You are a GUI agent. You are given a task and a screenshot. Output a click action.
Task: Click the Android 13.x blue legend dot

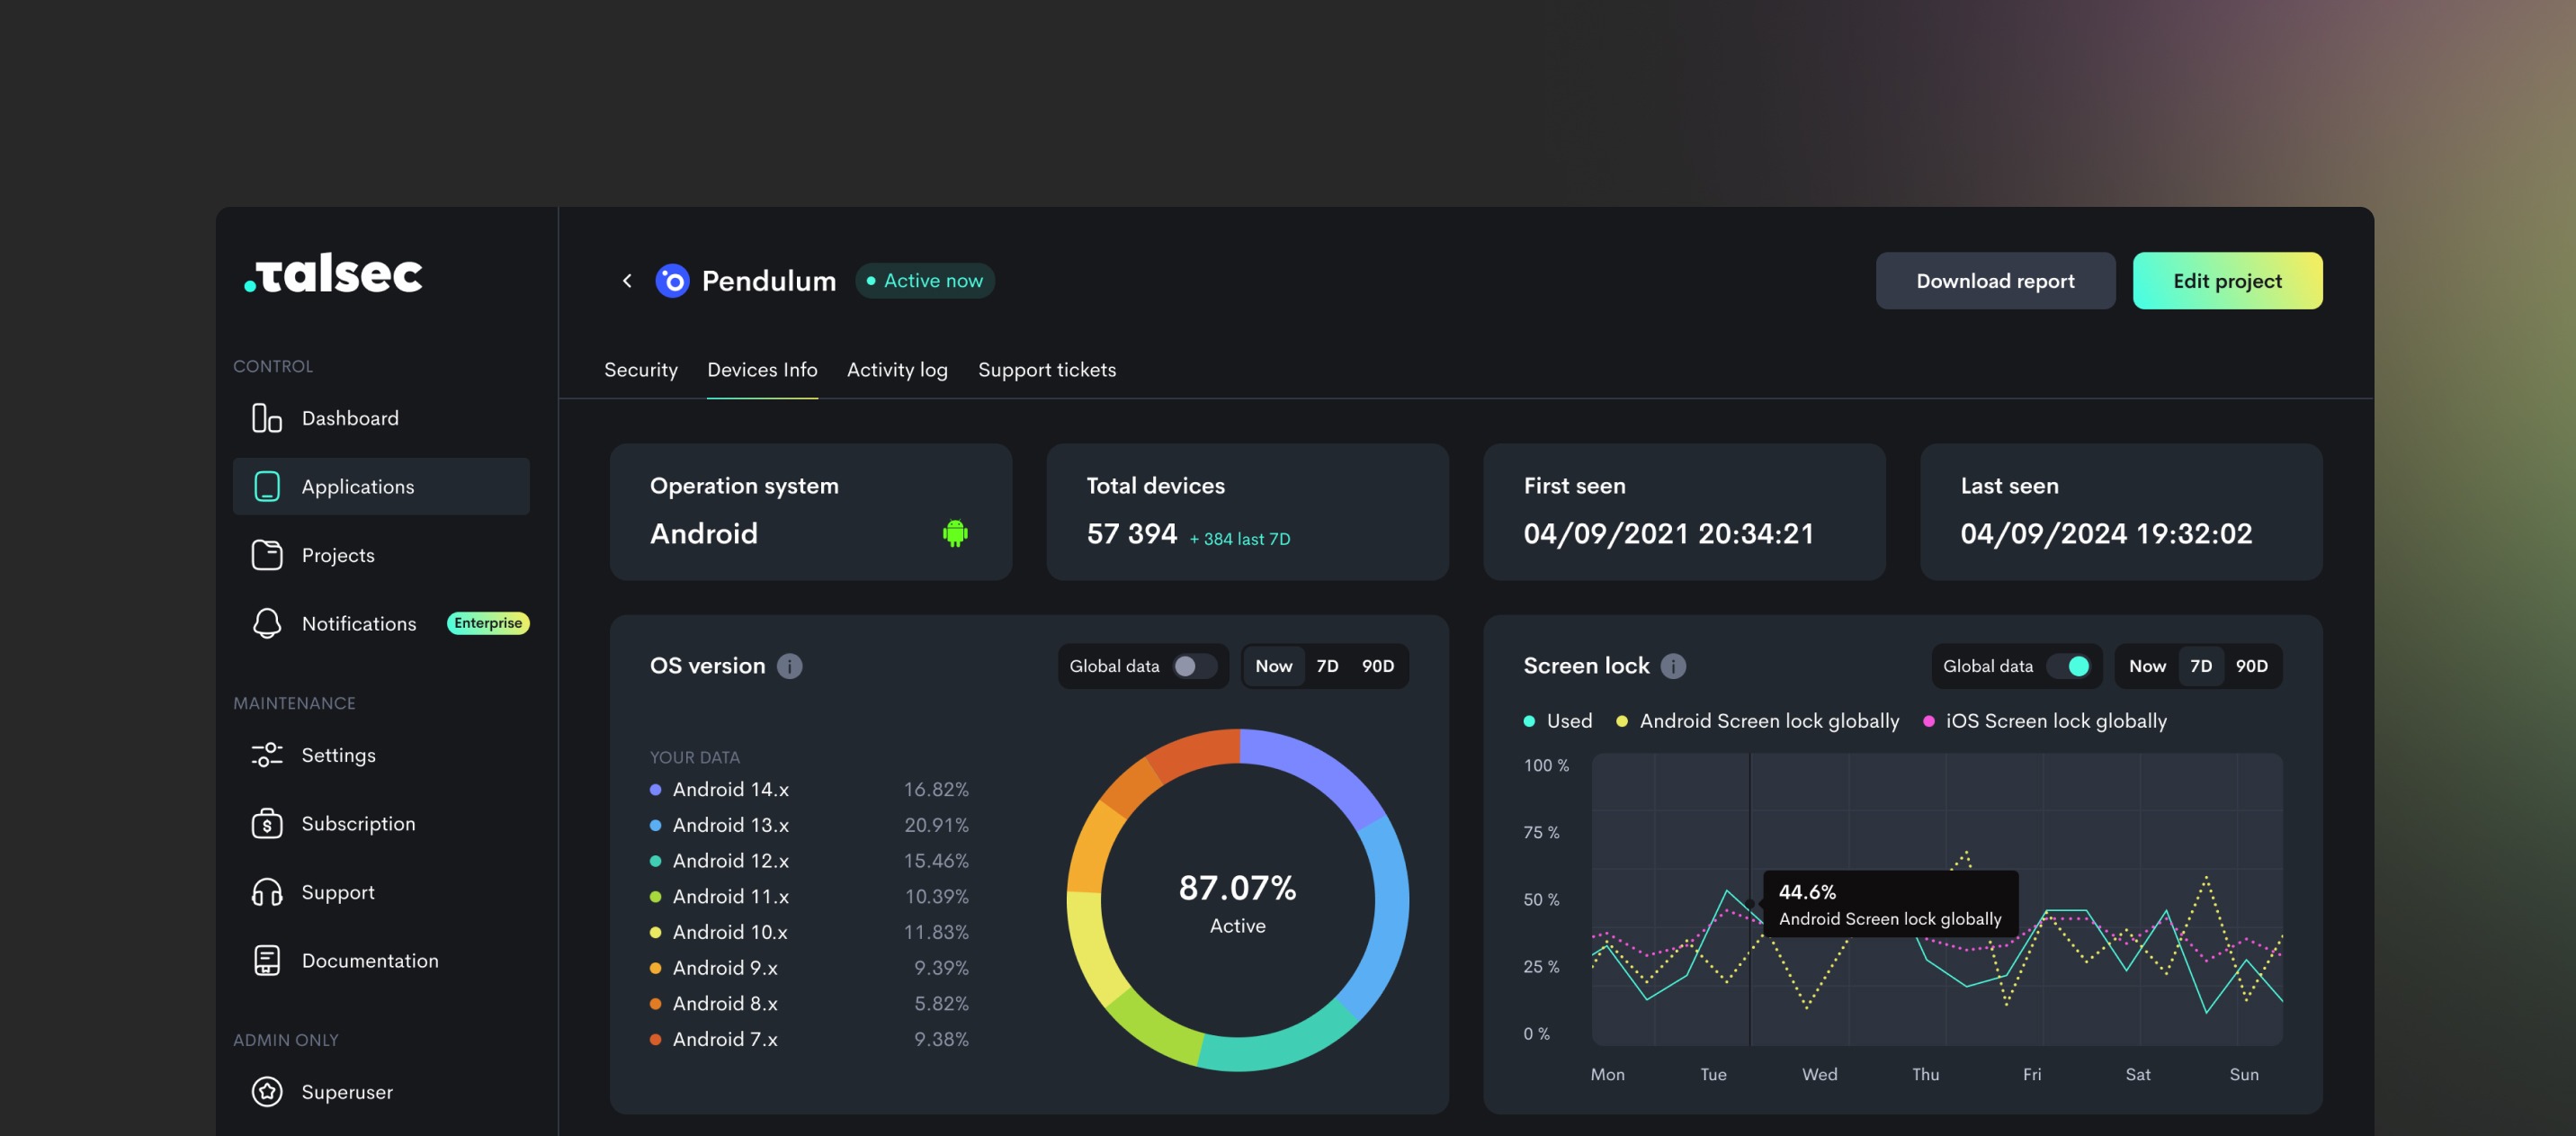point(655,825)
